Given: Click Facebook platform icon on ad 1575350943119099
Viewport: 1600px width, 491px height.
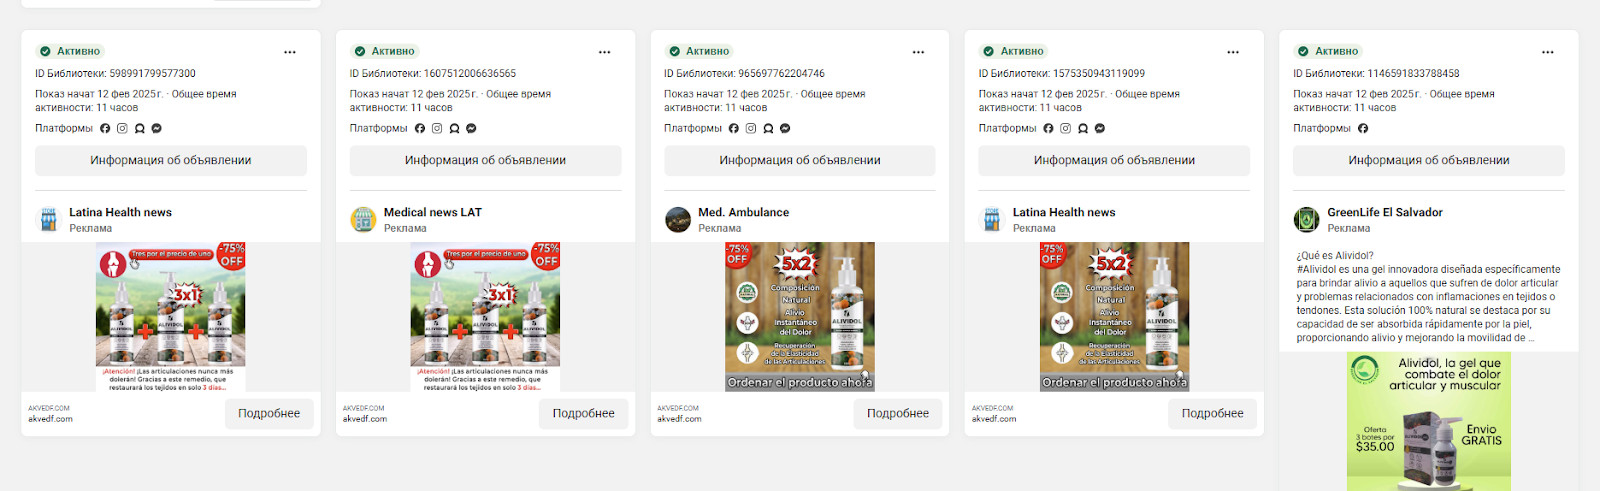Looking at the screenshot, I should coord(1048,128).
